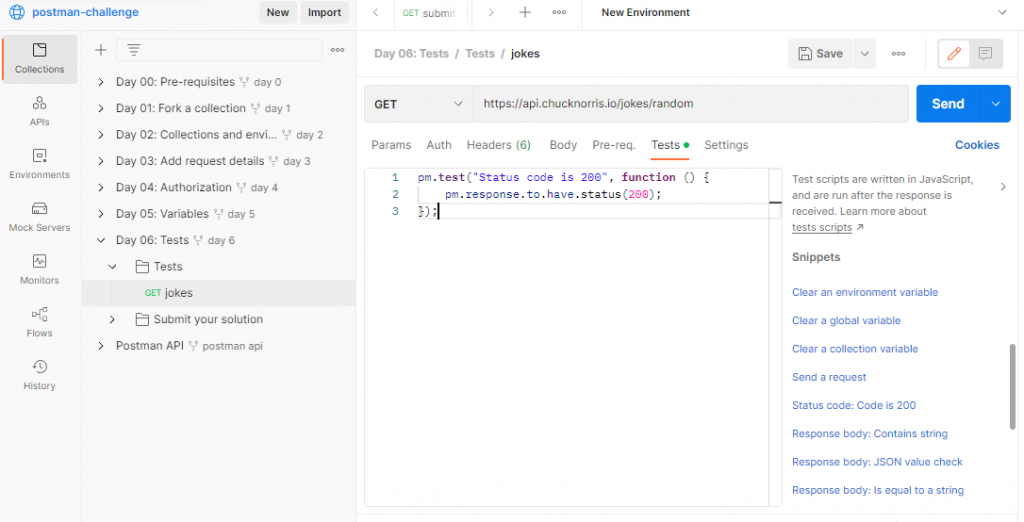Click the plus icon to create a collection
The image size is (1024, 522).
[101, 50]
